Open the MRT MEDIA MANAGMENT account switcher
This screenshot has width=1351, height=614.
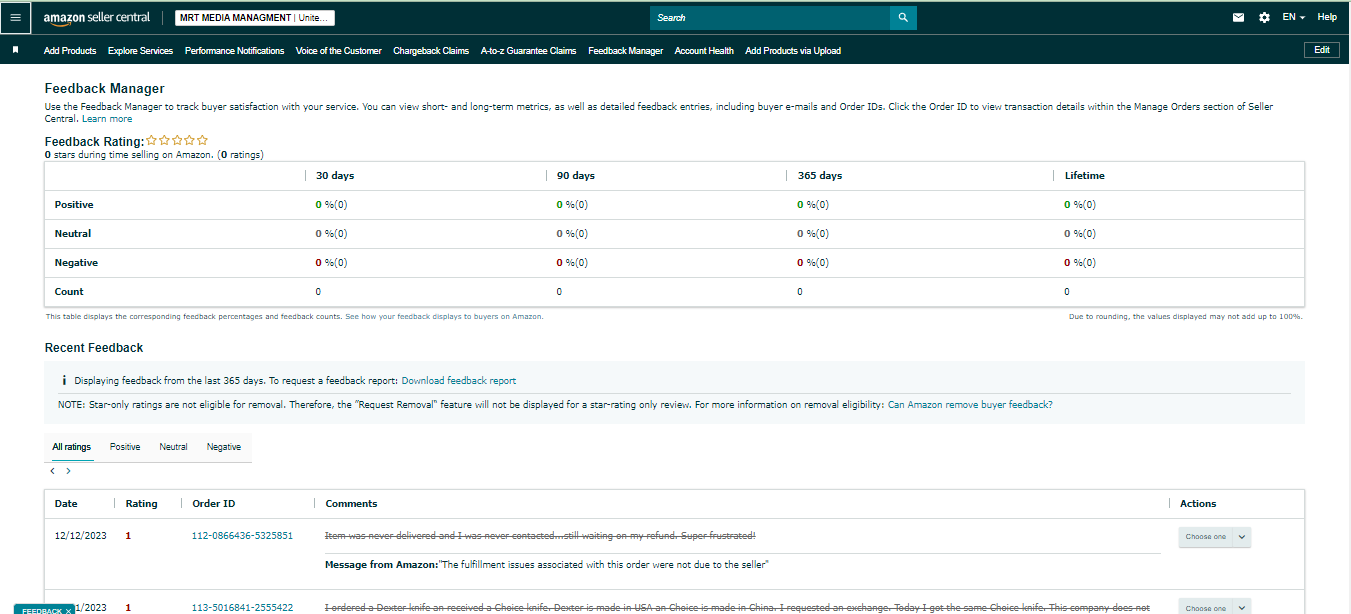[x=255, y=18]
